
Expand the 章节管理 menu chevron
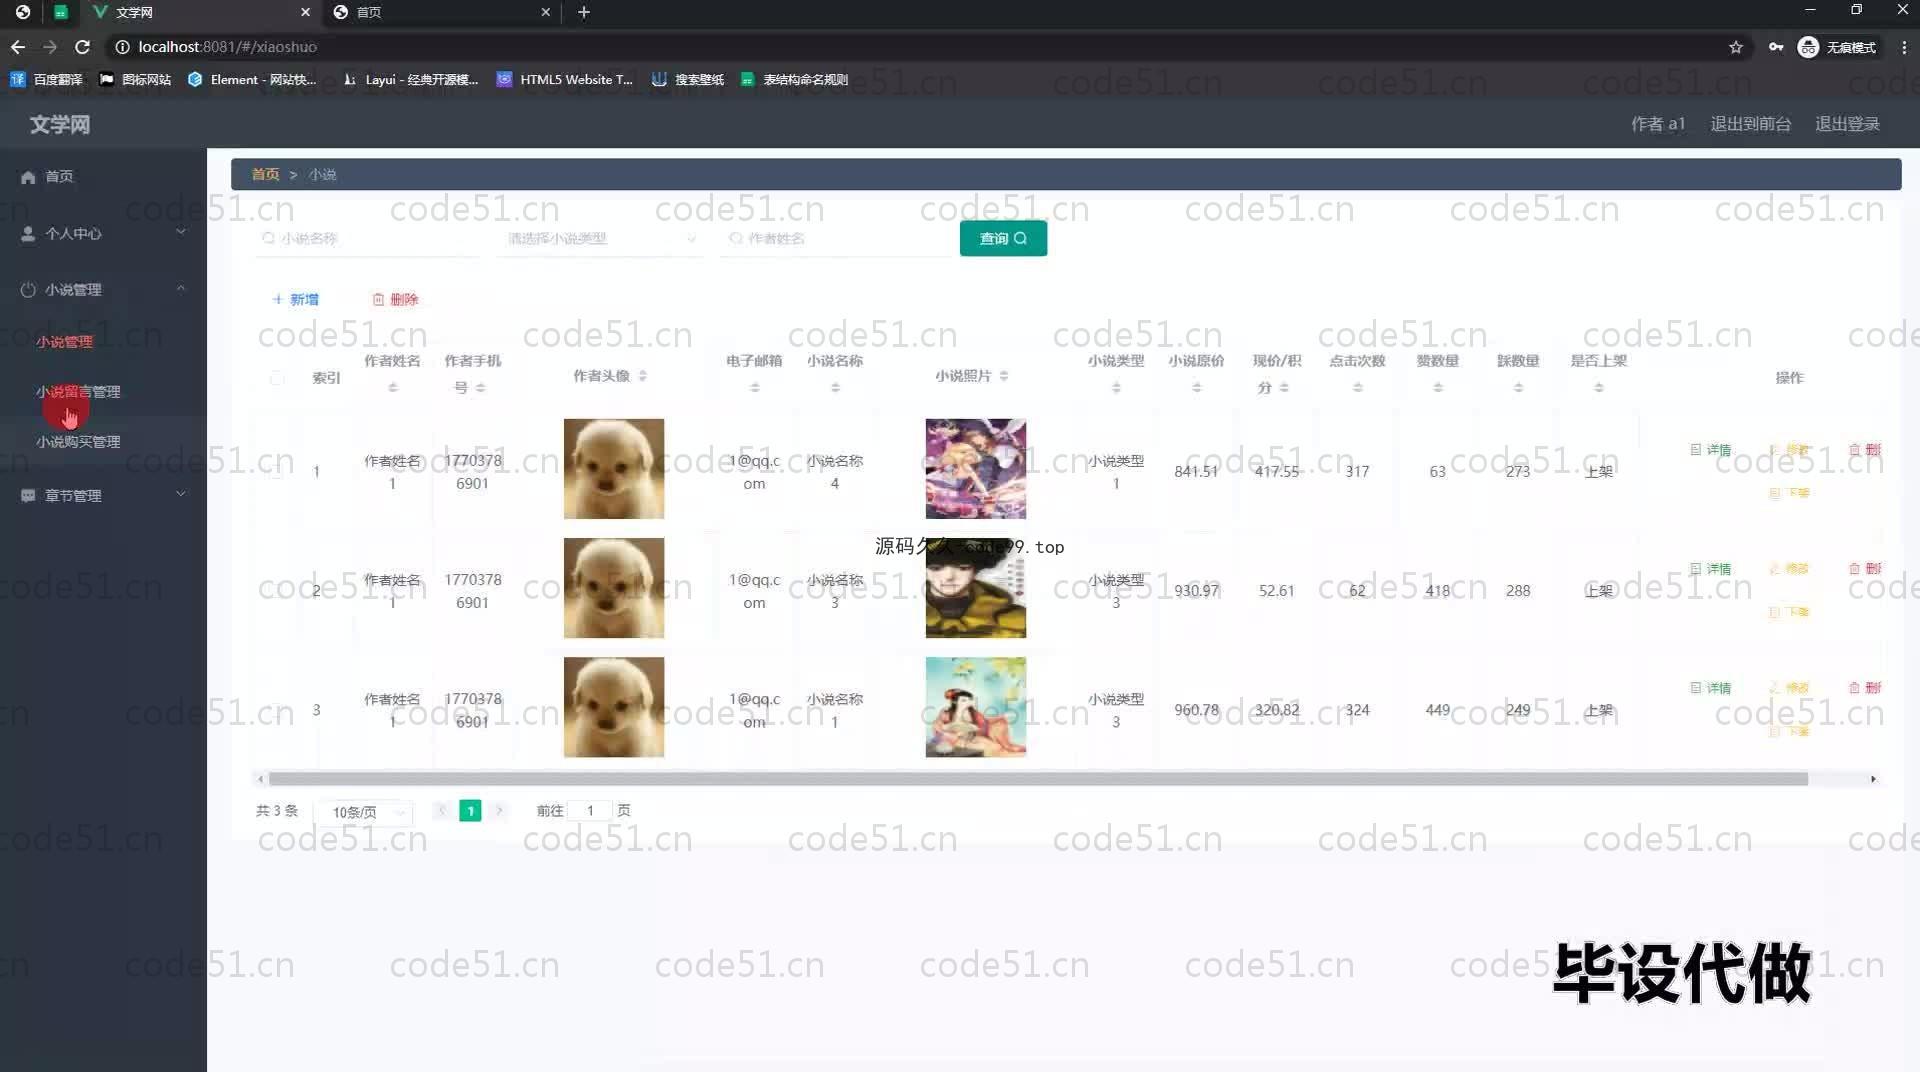tap(181, 494)
